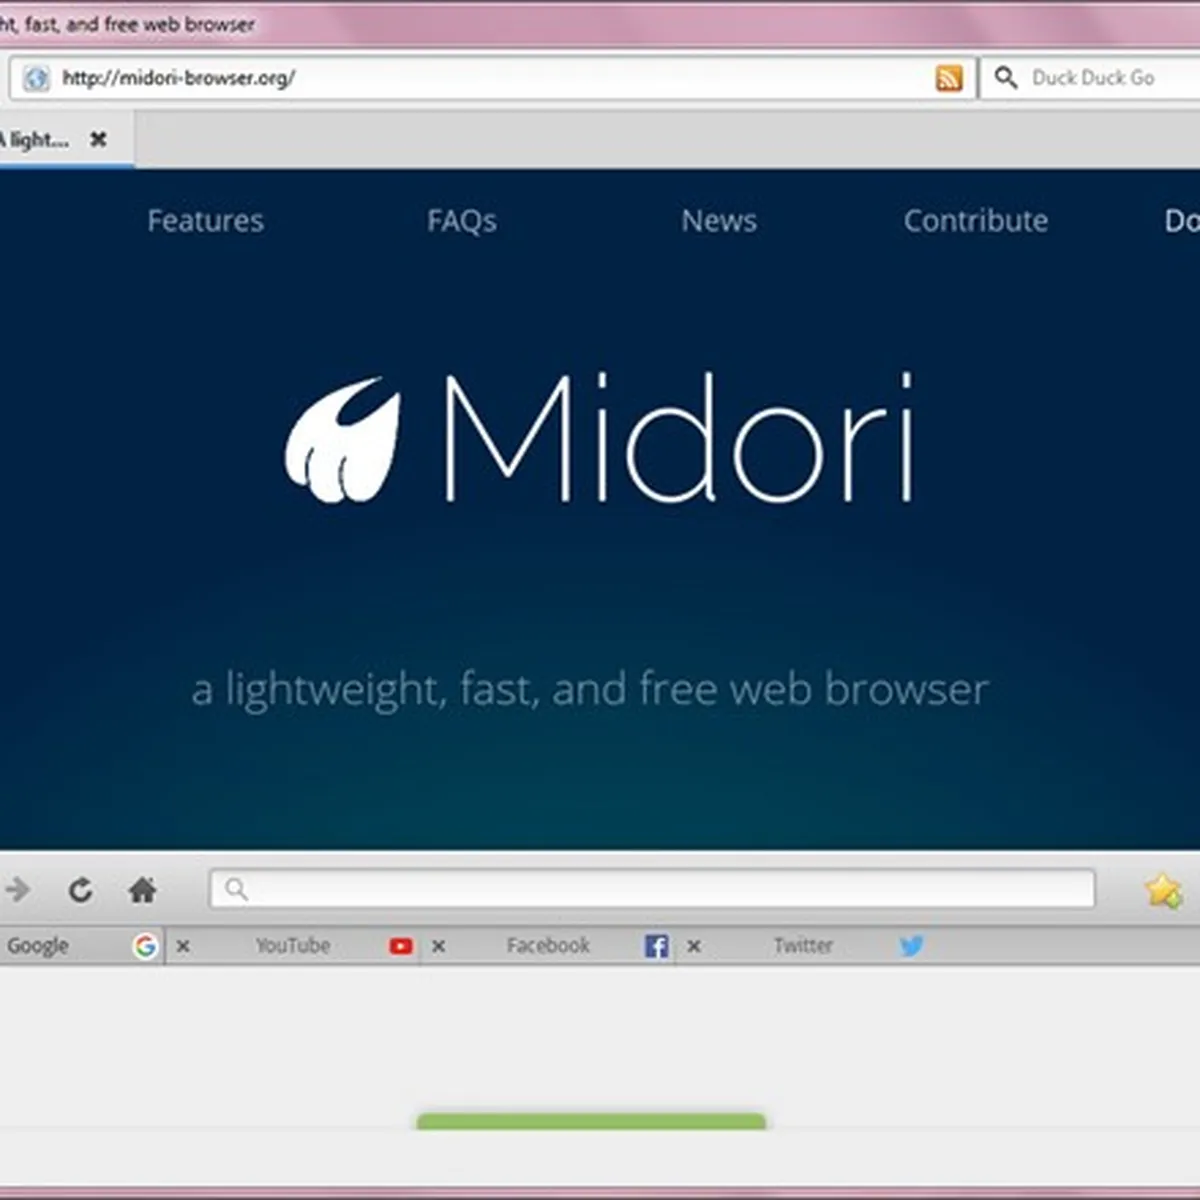Switch to the YouTube tab
Screen dimensions: 1200x1200
(x=293, y=946)
